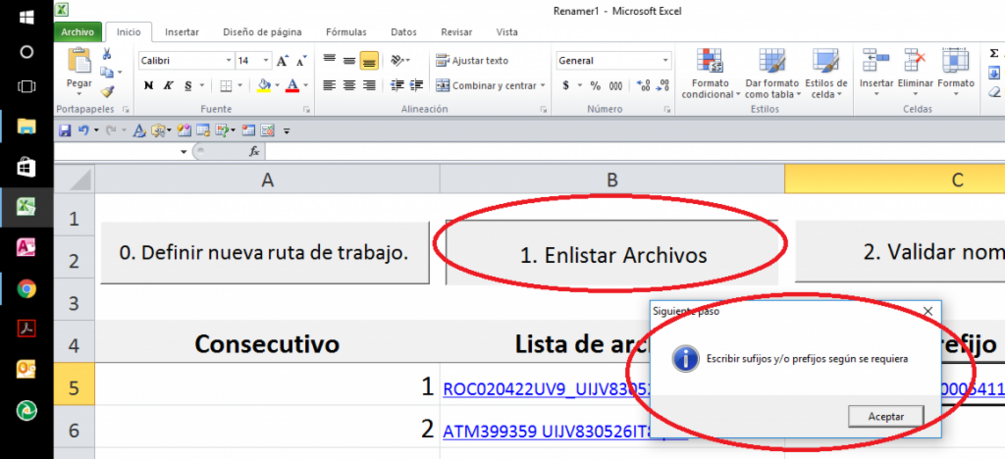
Task: Switch to the Revisar tab
Action: [457, 32]
